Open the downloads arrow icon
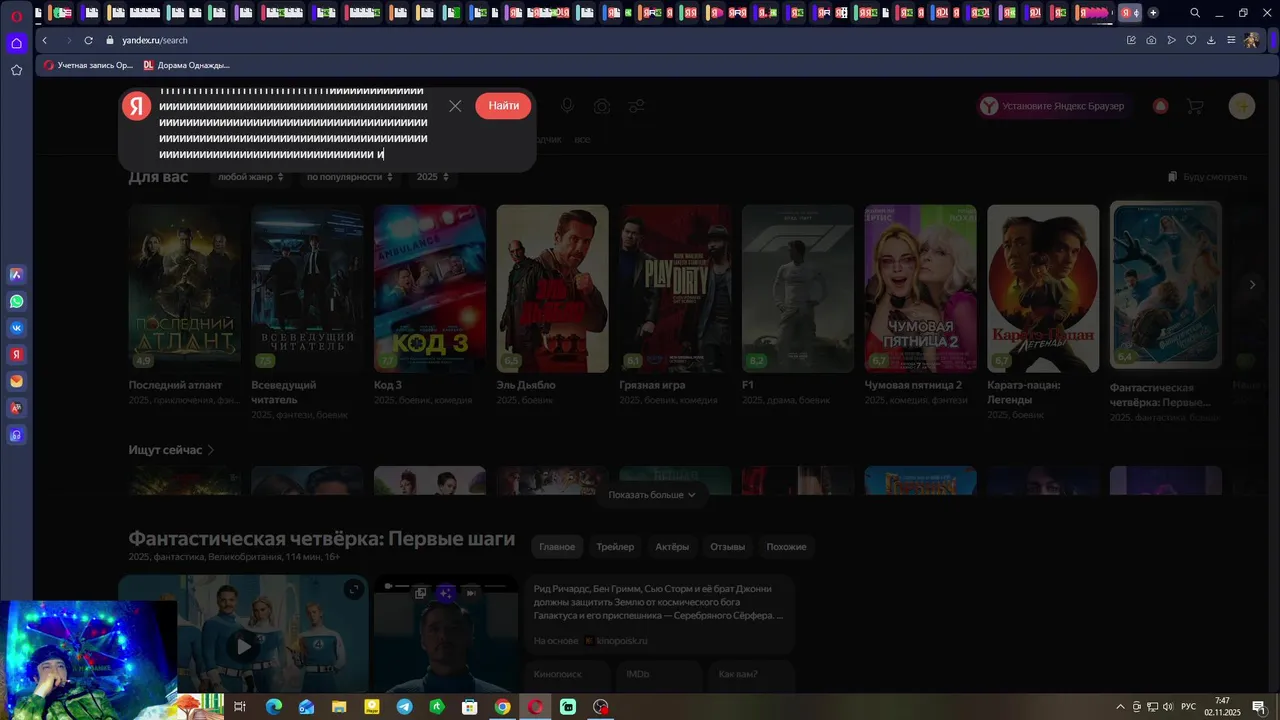This screenshot has height=720, width=1280. [x=1211, y=40]
